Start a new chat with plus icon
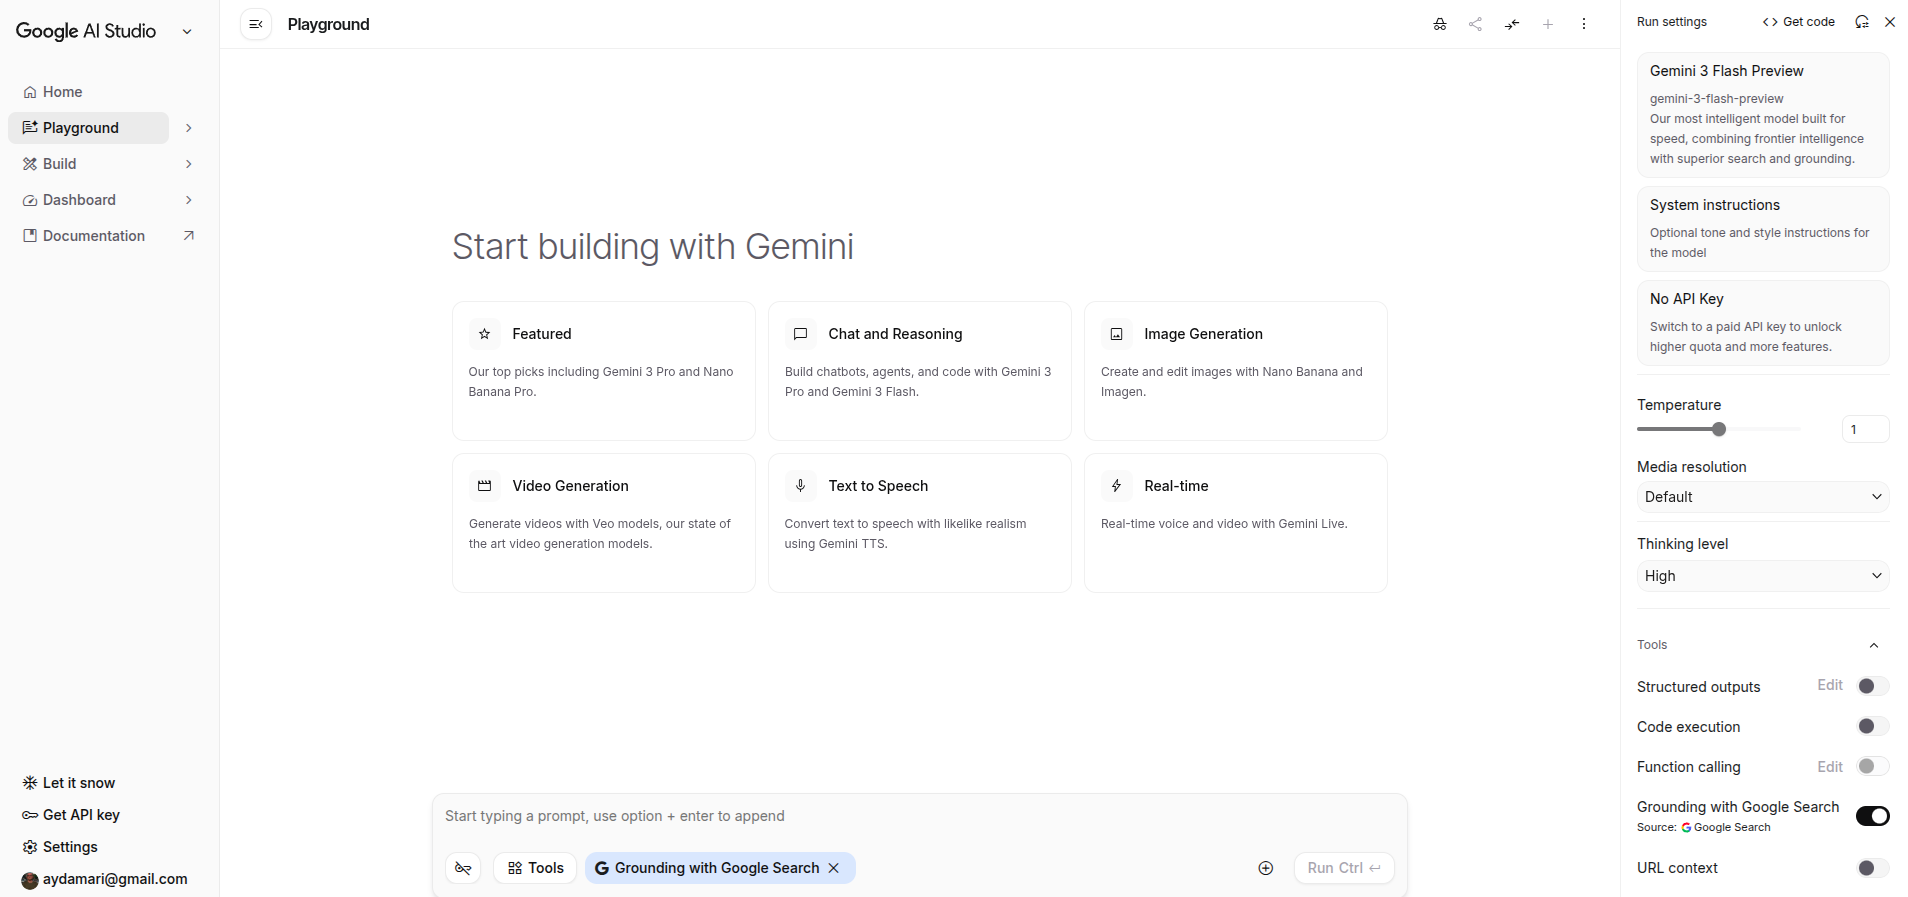 coord(1547,24)
